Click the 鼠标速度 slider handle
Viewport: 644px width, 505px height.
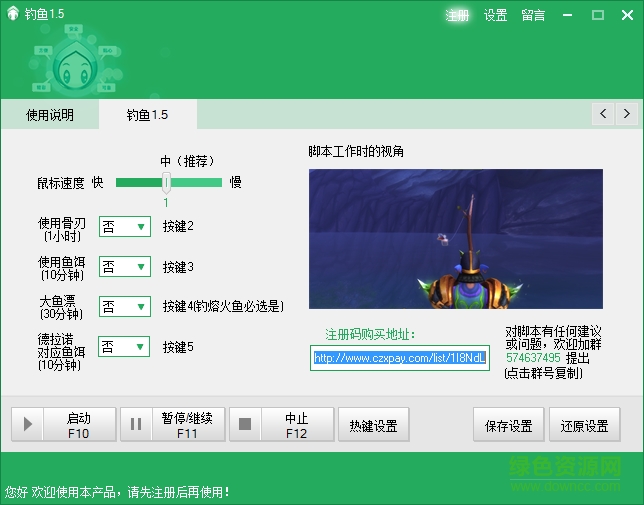pyautogui.click(x=167, y=182)
